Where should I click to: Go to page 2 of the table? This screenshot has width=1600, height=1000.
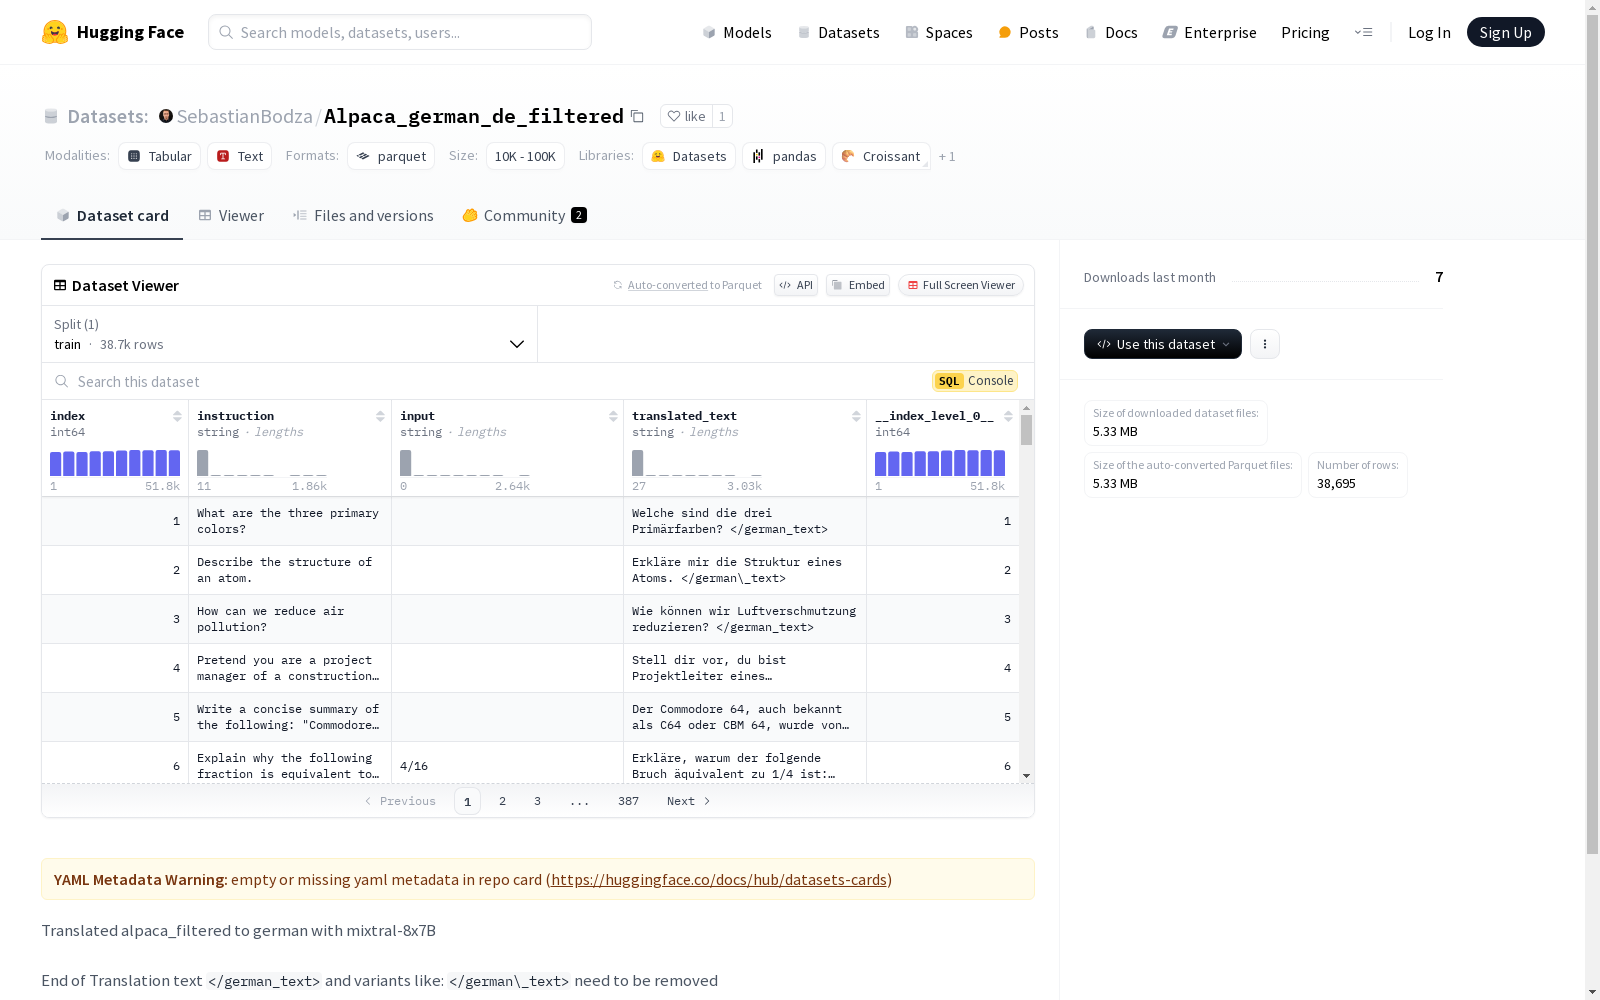point(502,801)
